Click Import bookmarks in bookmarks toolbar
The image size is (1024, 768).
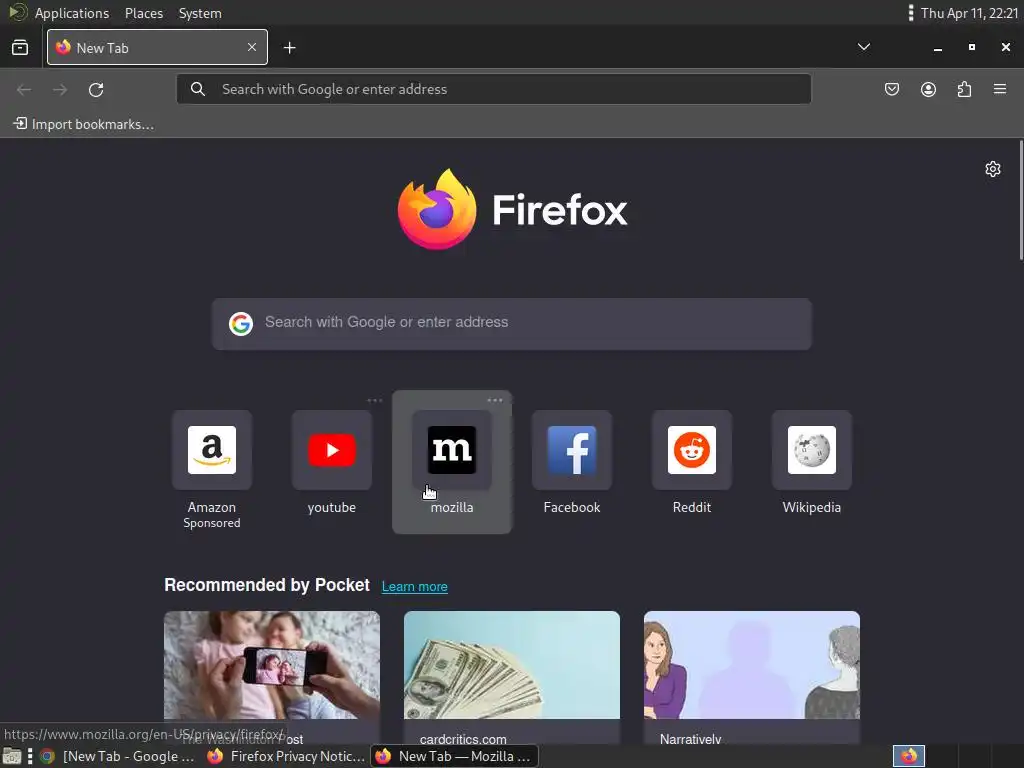click(x=84, y=124)
